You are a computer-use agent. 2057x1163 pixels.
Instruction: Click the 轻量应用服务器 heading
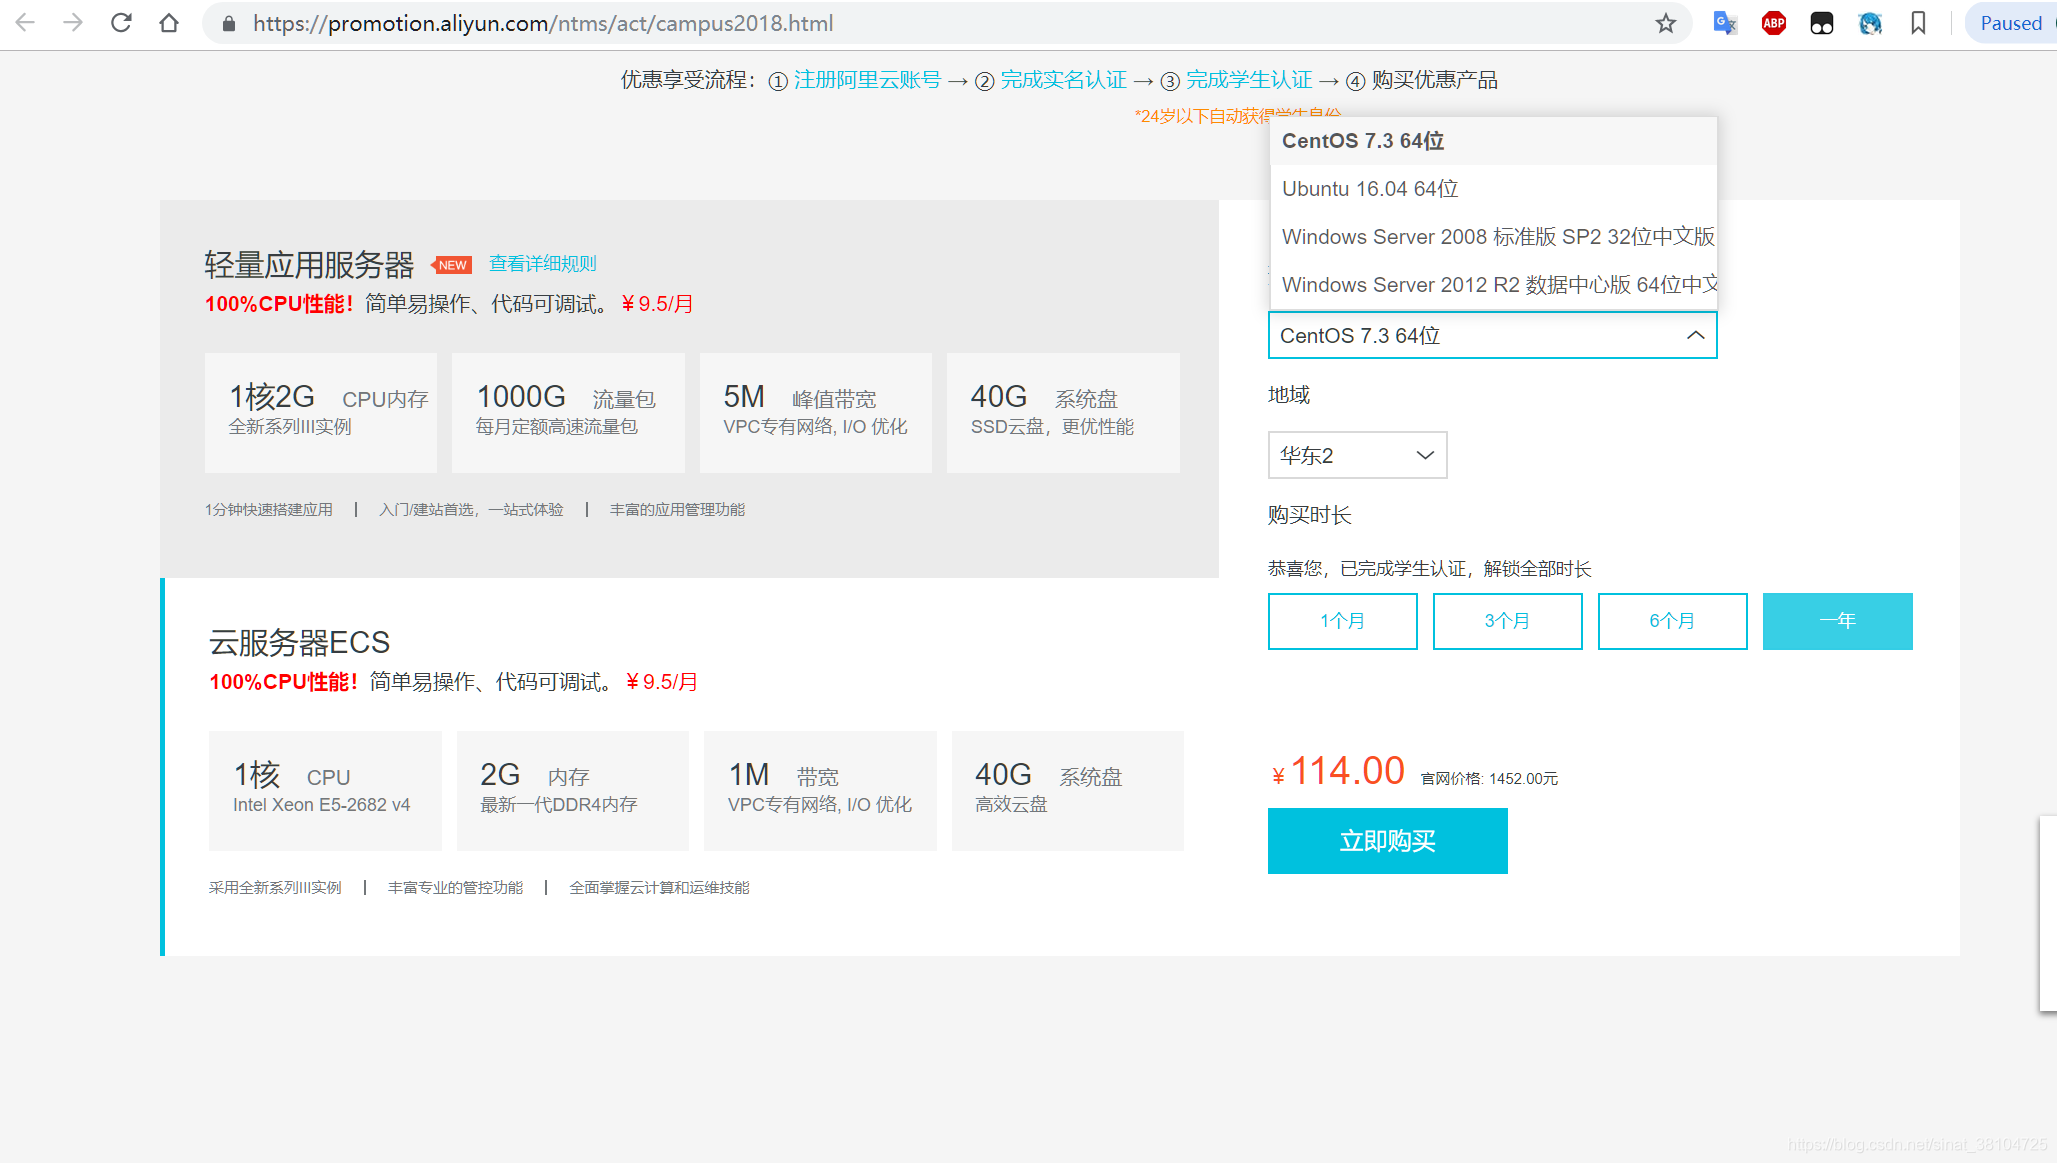pos(309,265)
